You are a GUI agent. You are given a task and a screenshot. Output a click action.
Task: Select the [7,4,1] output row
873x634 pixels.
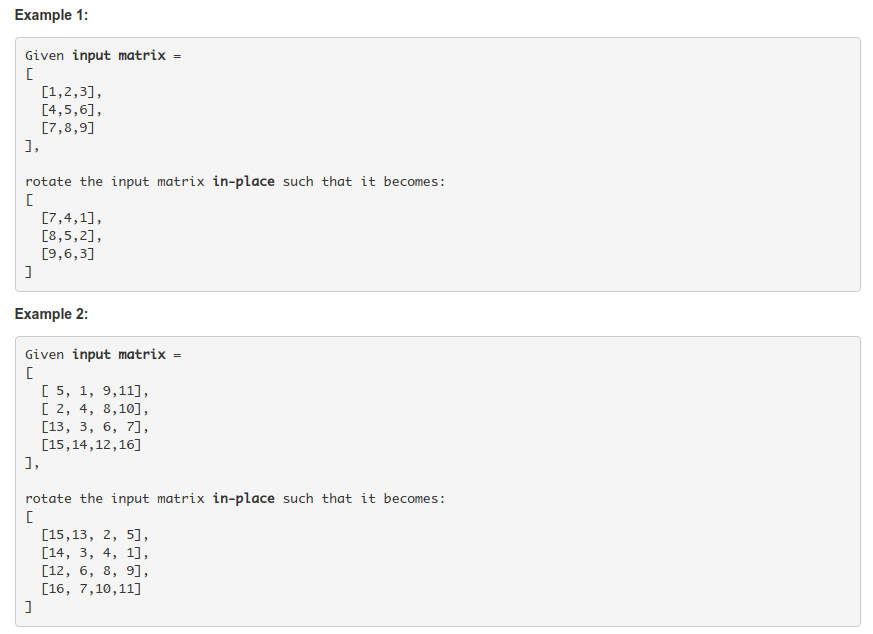[72, 218]
